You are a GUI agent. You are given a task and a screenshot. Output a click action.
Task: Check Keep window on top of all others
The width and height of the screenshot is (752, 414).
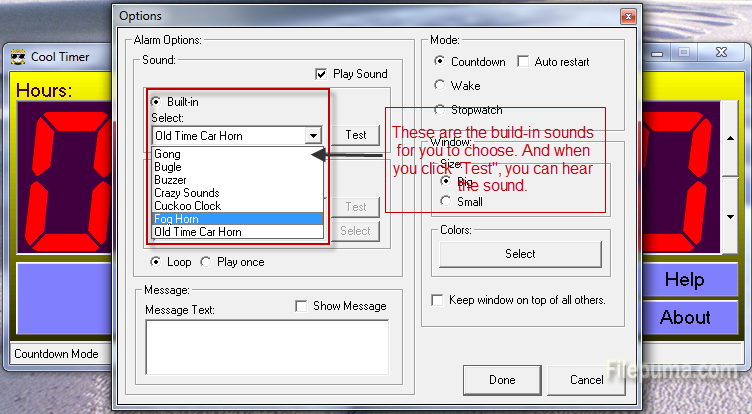(x=437, y=300)
